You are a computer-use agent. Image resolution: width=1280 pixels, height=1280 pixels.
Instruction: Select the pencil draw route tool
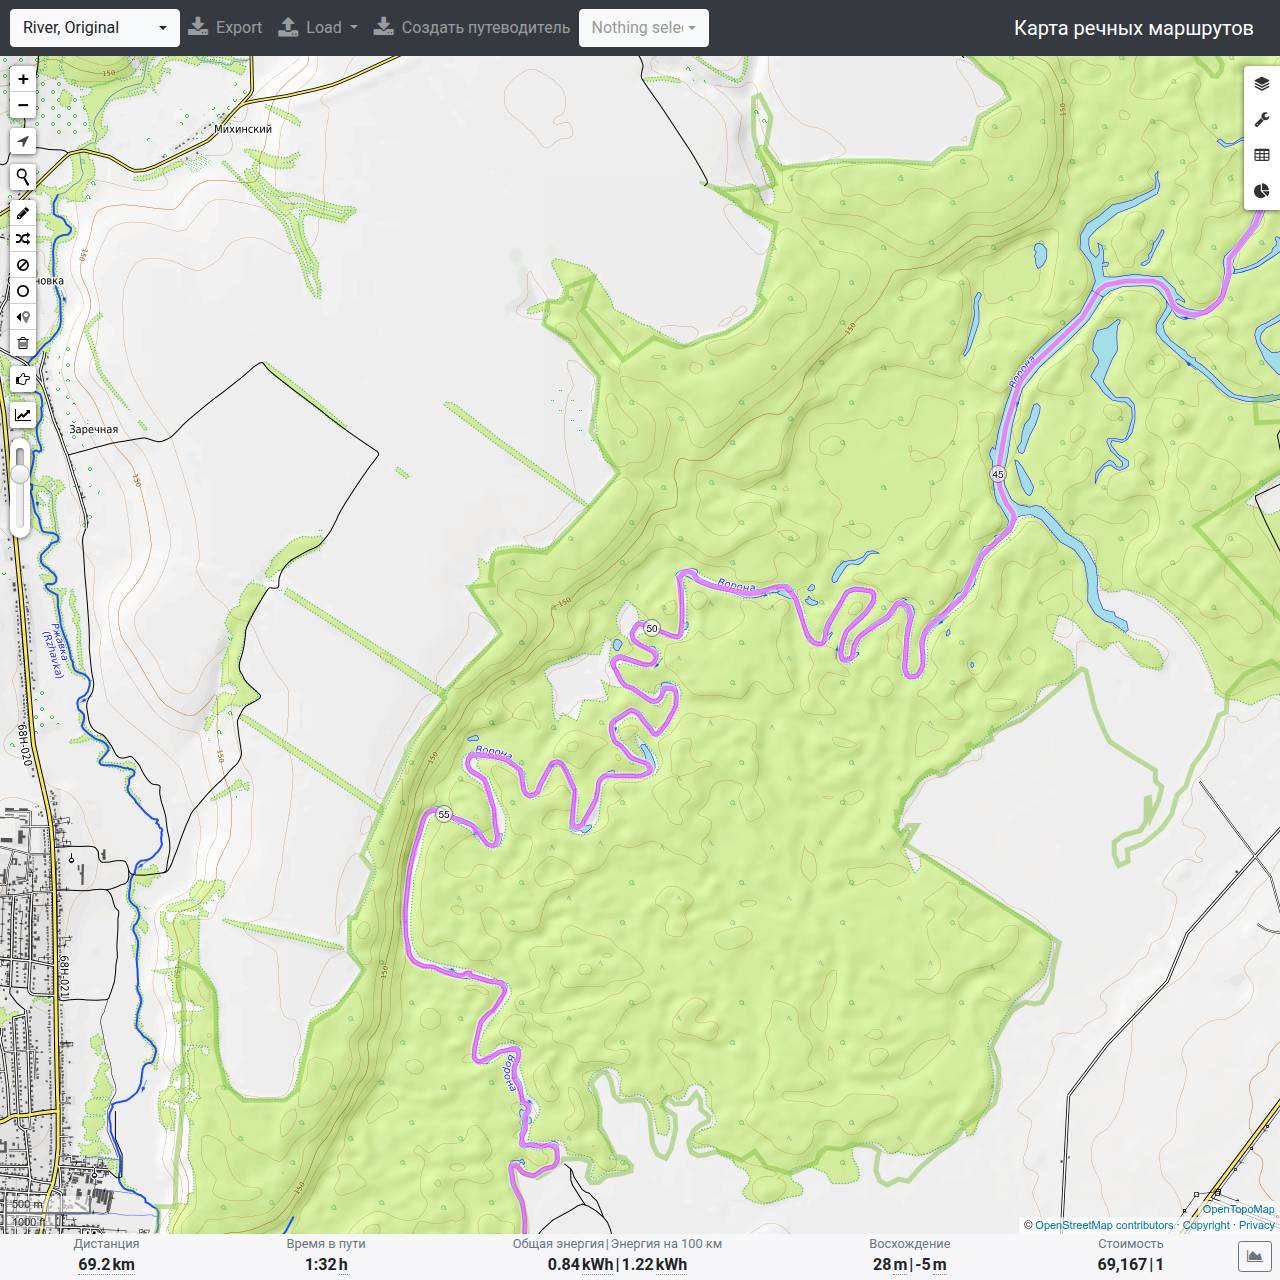pos(23,213)
